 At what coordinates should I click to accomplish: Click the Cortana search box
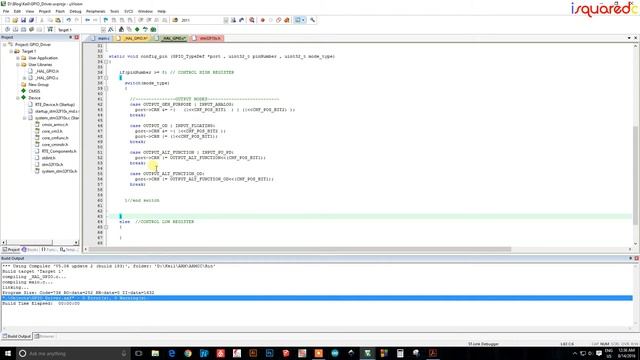coord(73,353)
